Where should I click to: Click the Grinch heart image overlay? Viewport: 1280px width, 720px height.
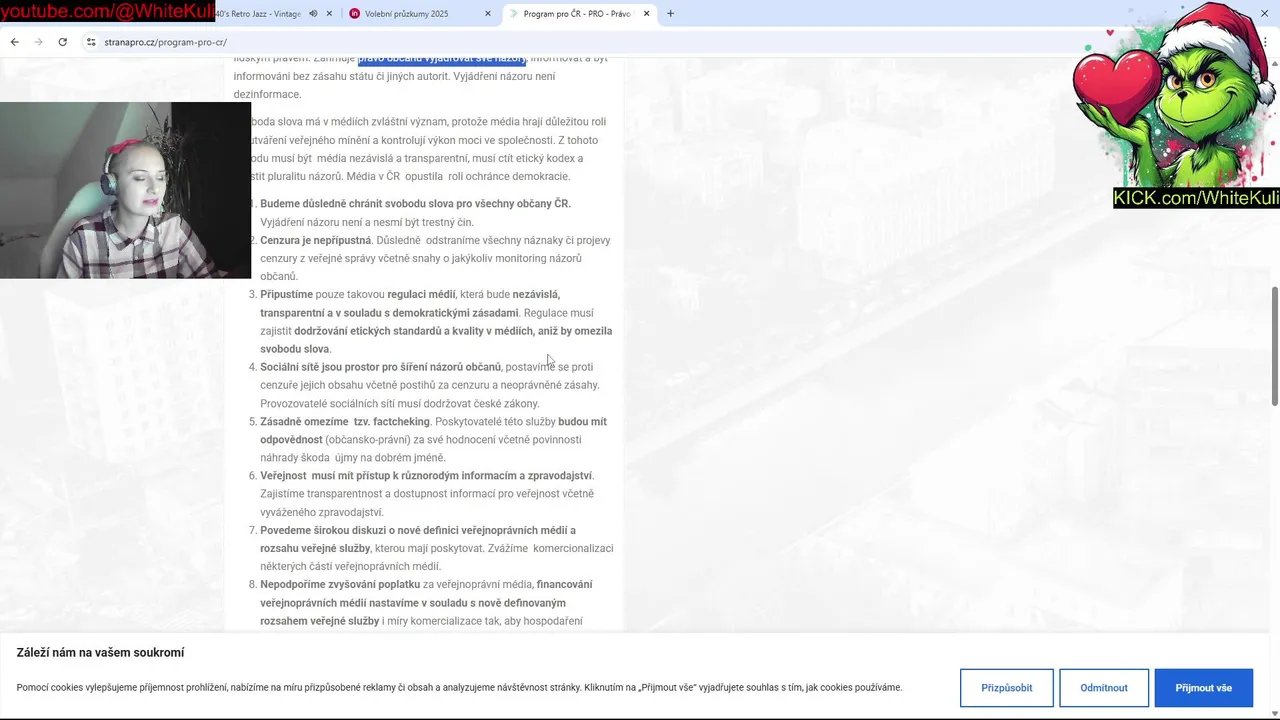[1174, 97]
